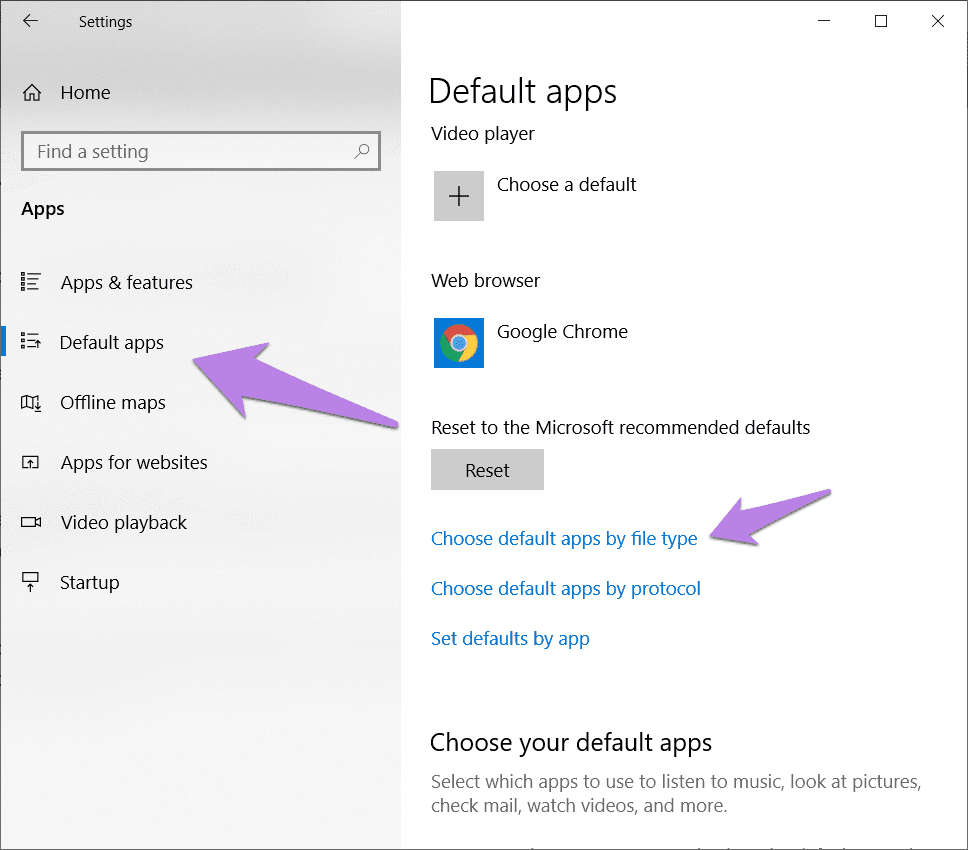Click the Offline maps icon
Viewport: 968px width, 850px height.
[x=31, y=403]
